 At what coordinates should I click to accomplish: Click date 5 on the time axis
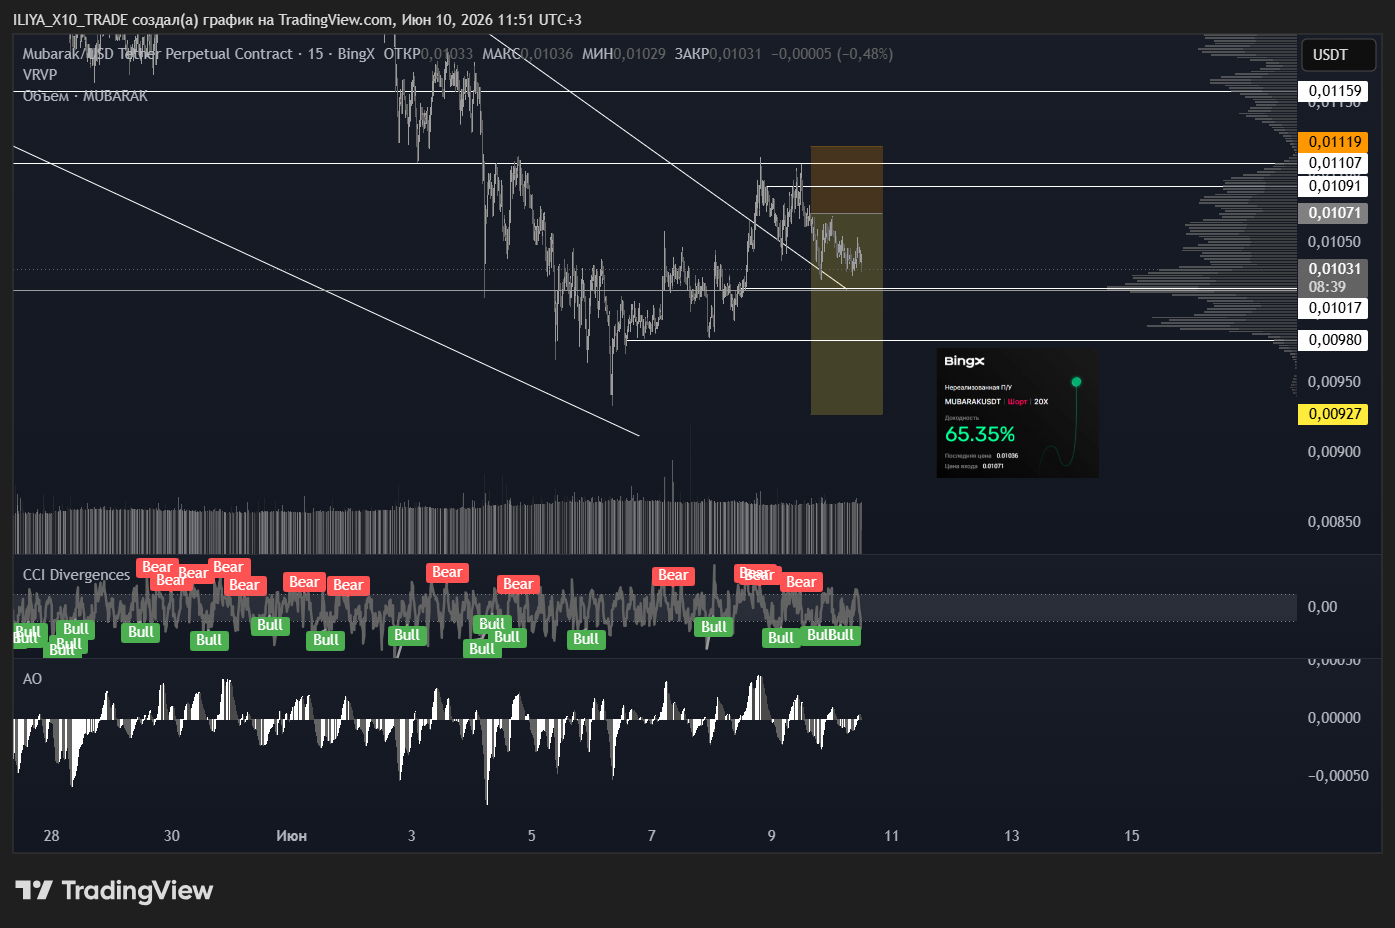532,836
